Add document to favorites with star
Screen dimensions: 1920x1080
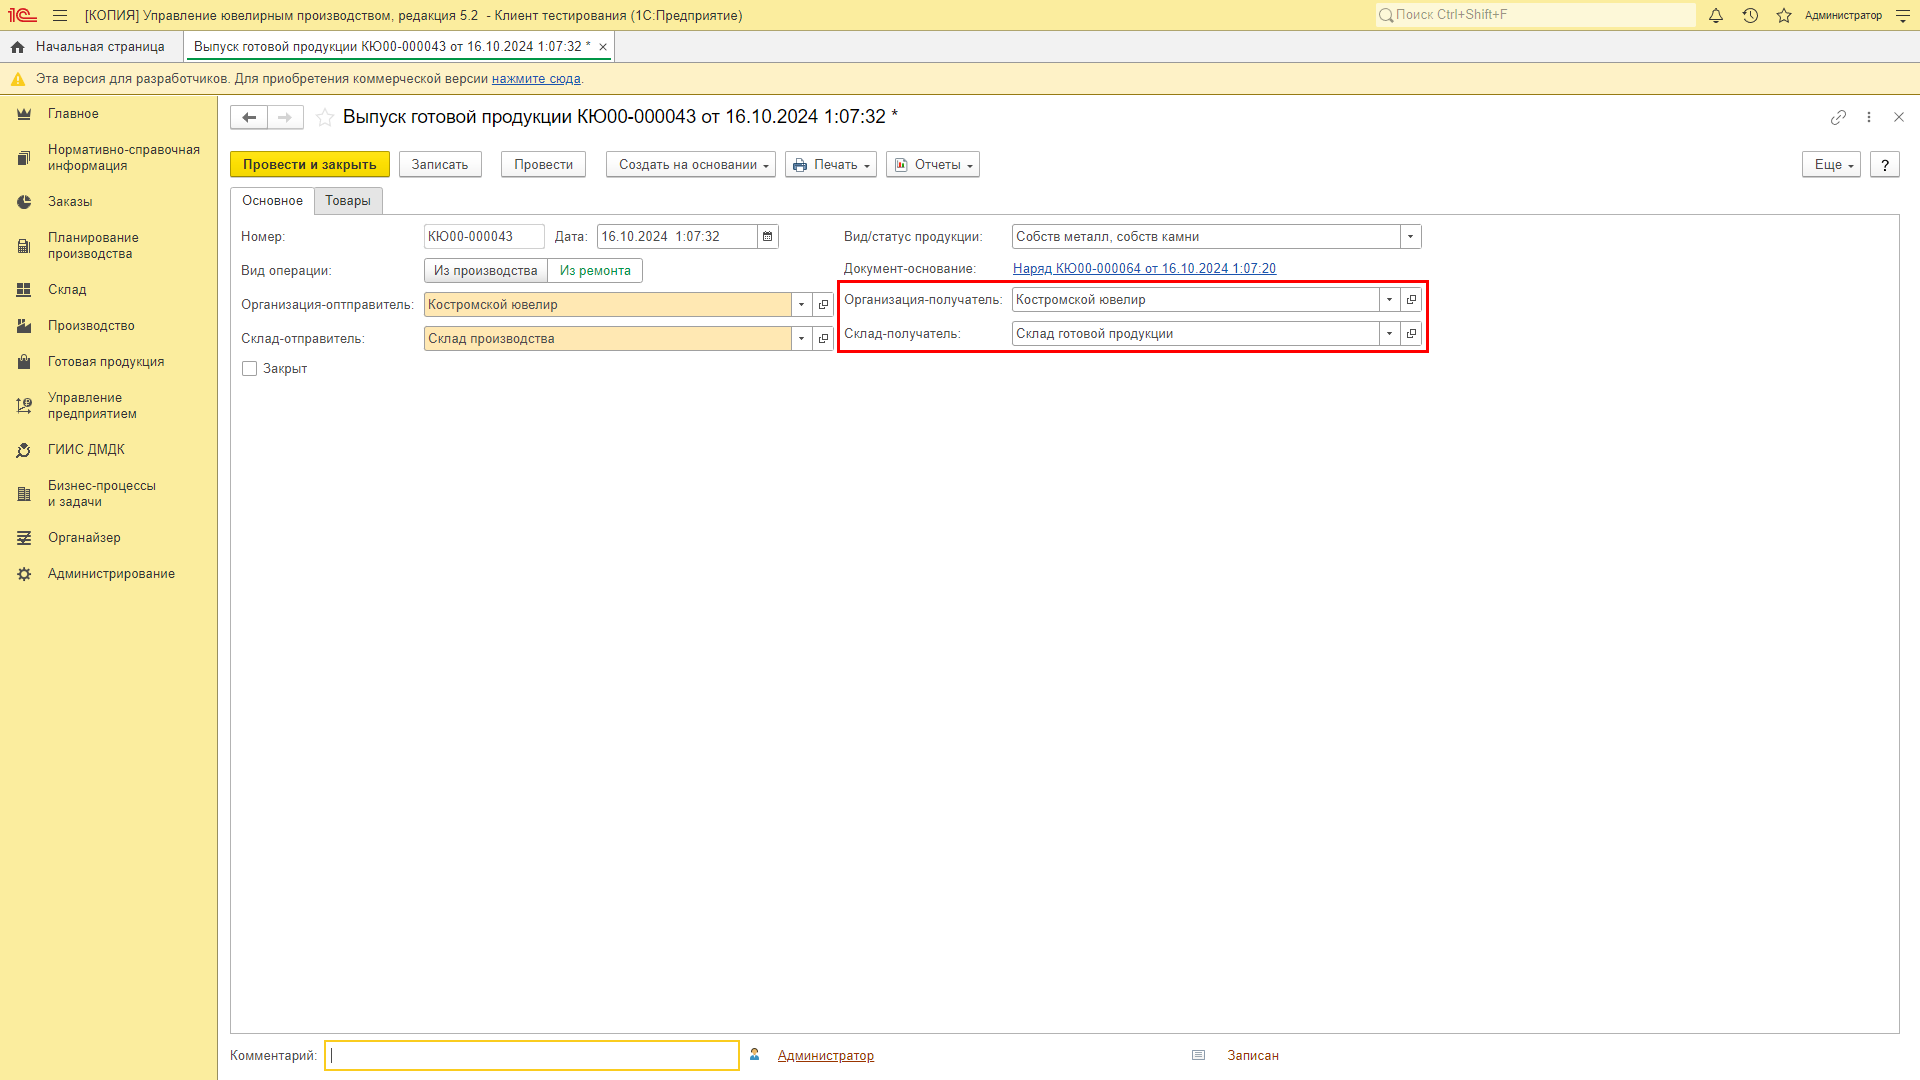325,117
